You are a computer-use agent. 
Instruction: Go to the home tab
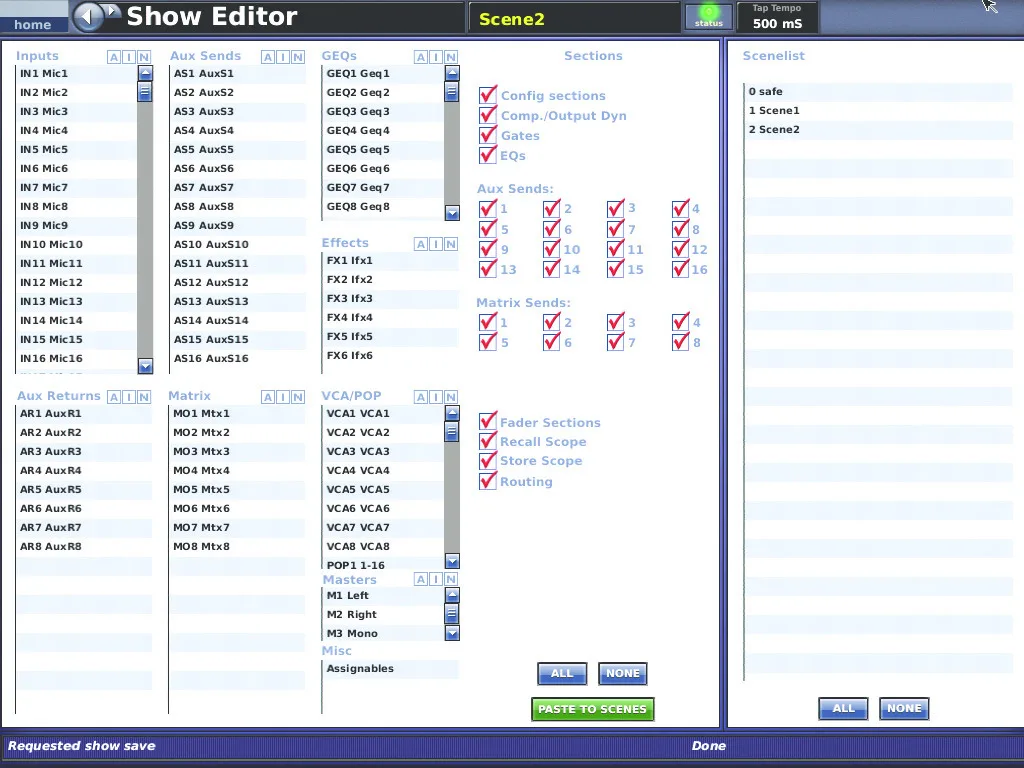point(33,24)
